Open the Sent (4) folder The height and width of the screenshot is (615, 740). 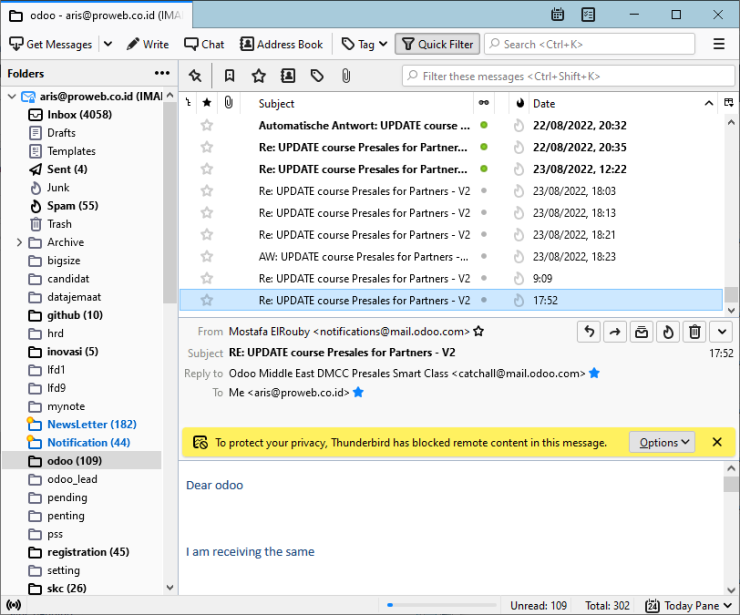tap(67, 169)
